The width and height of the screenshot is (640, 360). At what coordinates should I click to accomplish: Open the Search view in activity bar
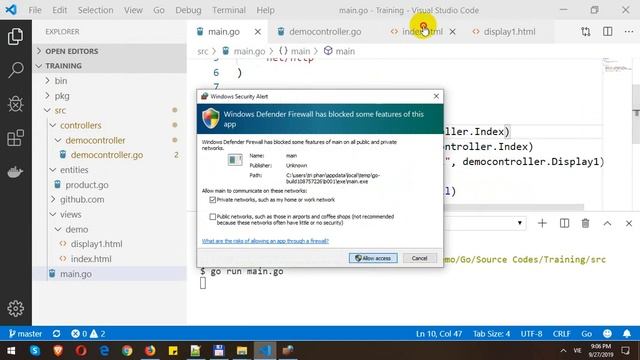[x=16, y=70]
